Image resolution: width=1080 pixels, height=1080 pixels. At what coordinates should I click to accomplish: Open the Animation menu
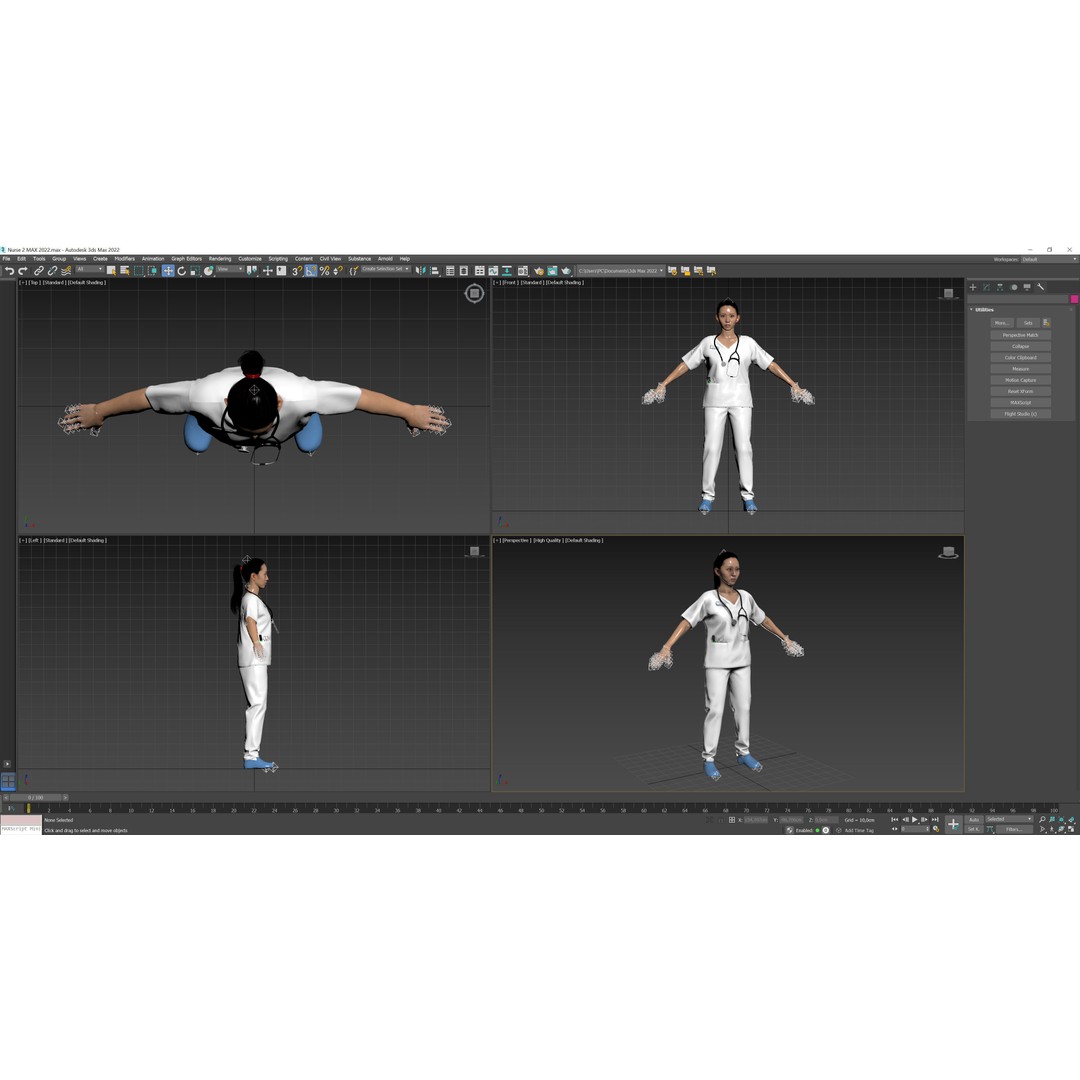[153, 259]
